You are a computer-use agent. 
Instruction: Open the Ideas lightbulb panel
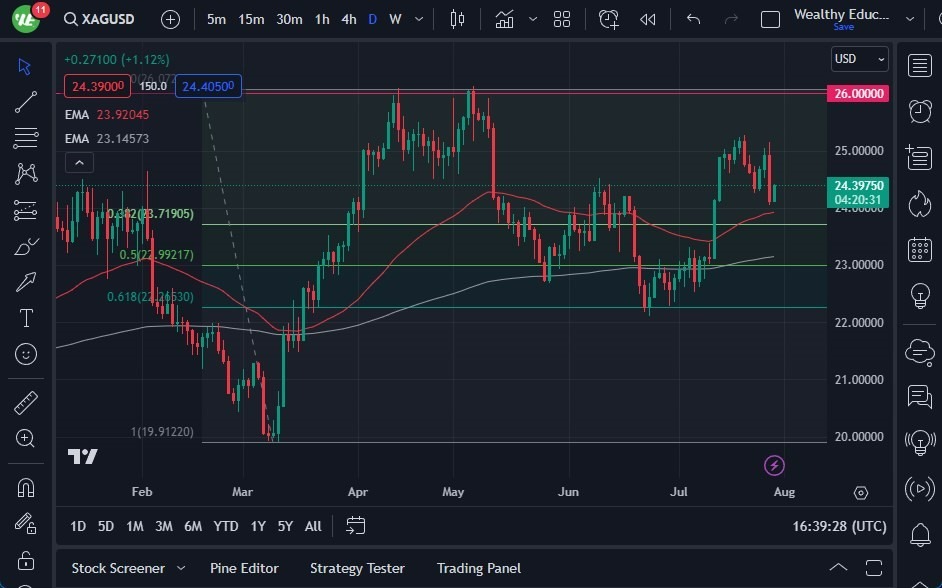919,293
